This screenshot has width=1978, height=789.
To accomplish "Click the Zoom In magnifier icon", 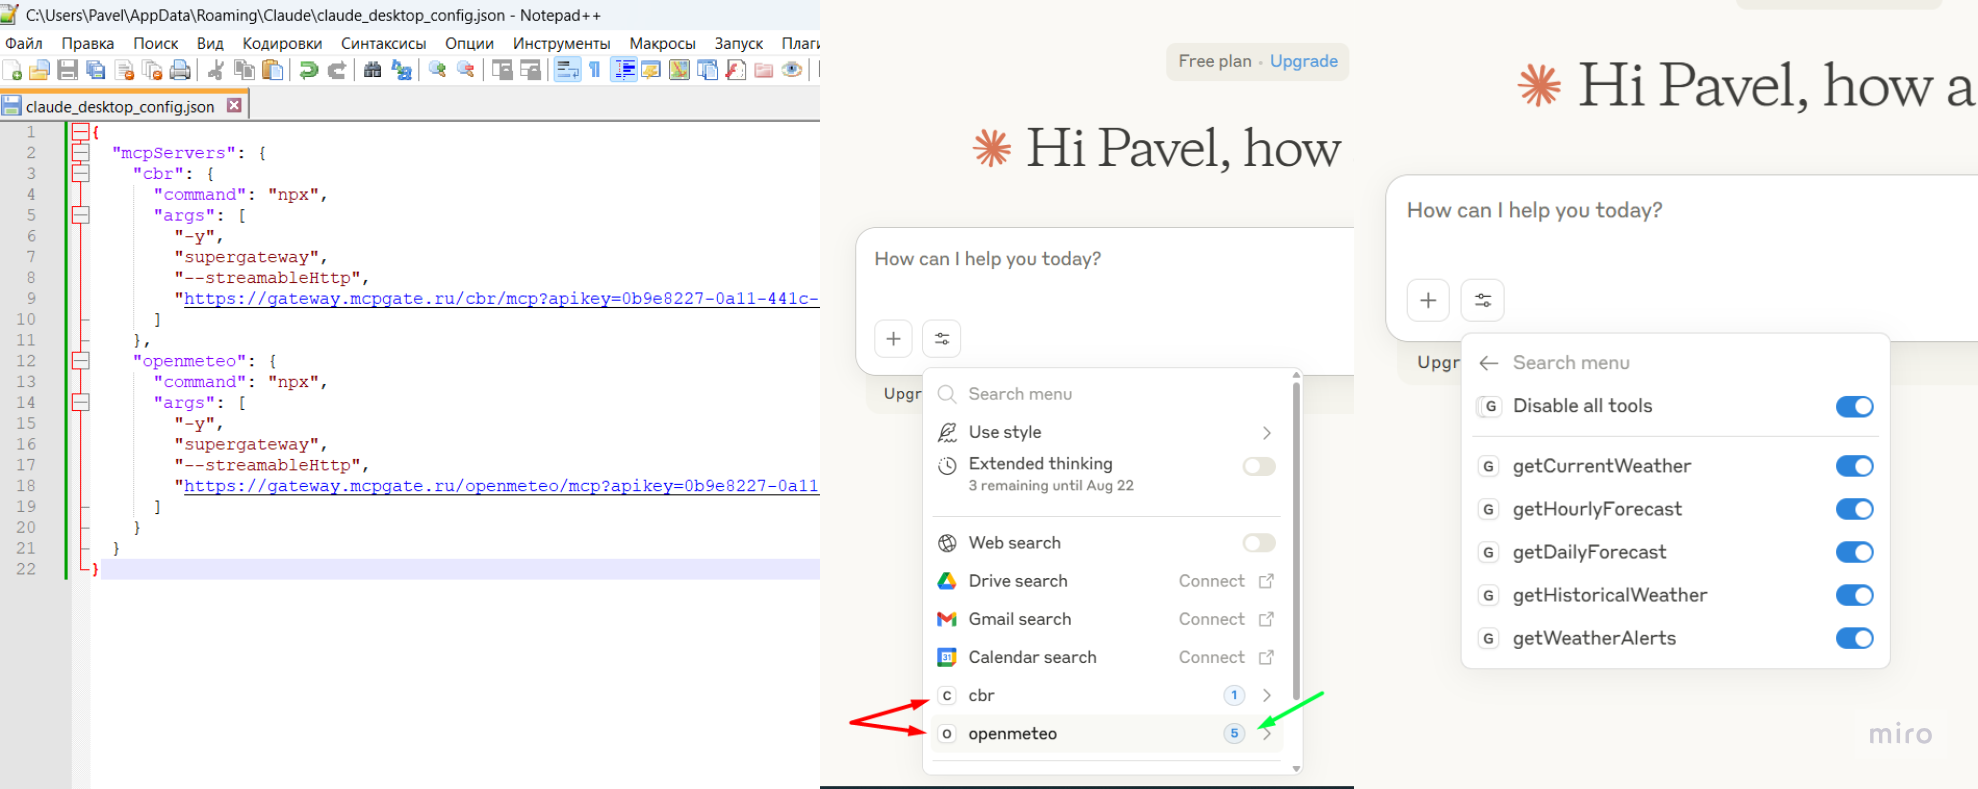I will tap(437, 70).
